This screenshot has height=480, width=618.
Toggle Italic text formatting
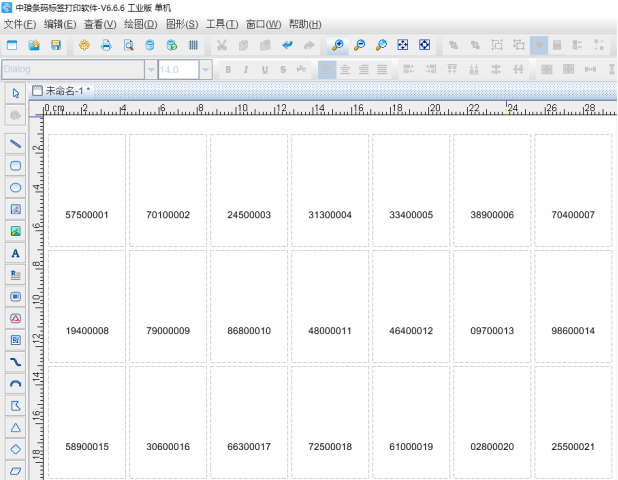pyautogui.click(x=247, y=70)
